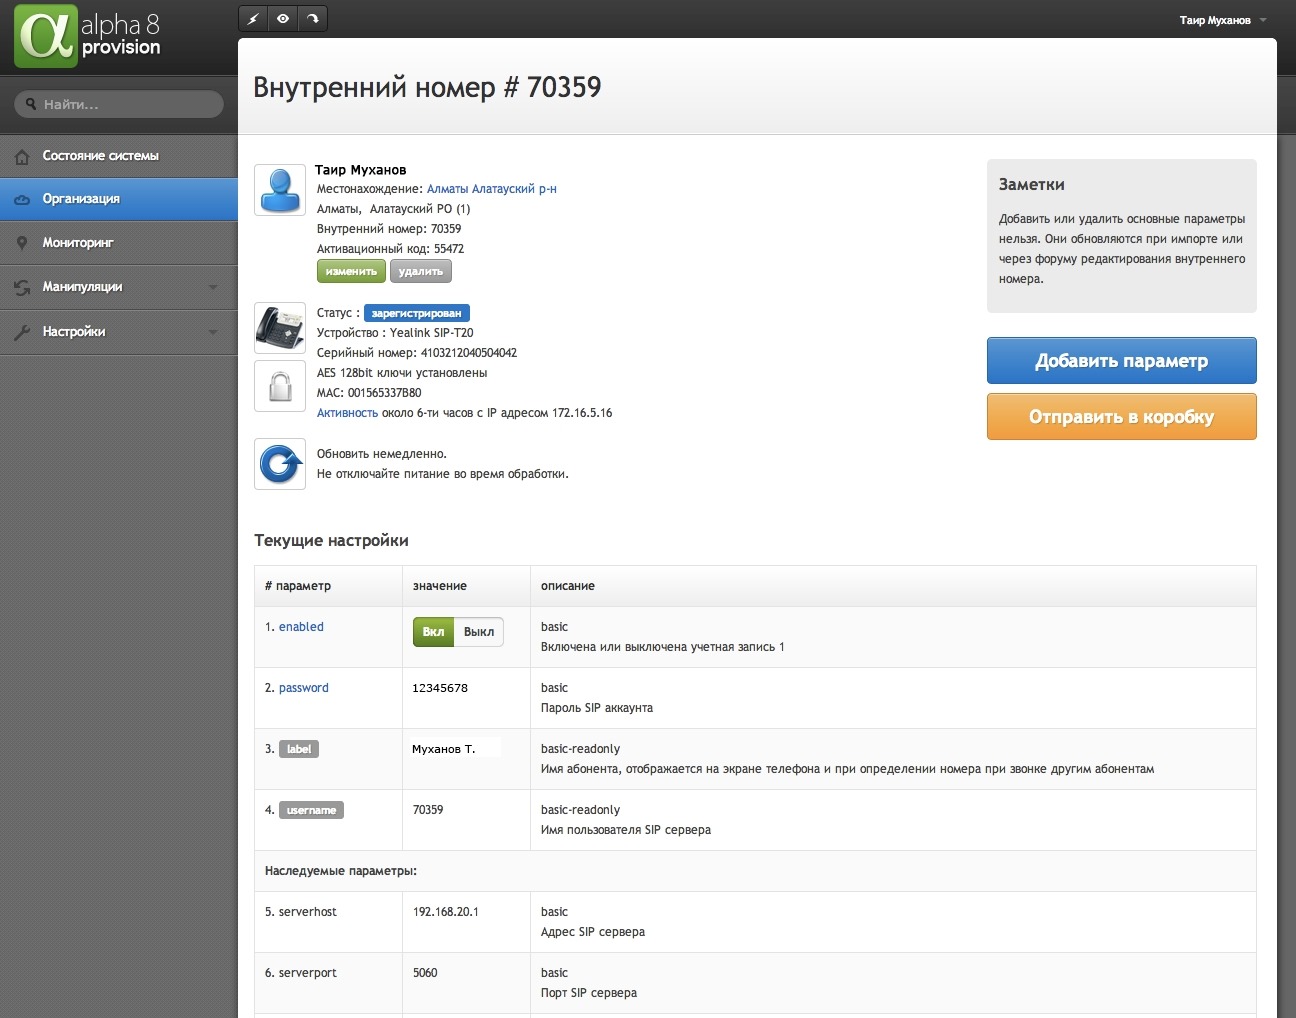This screenshot has height=1018, width=1296.
Task: Switch enabled parameter to Вкл
Action: click(x=433, y=632)
